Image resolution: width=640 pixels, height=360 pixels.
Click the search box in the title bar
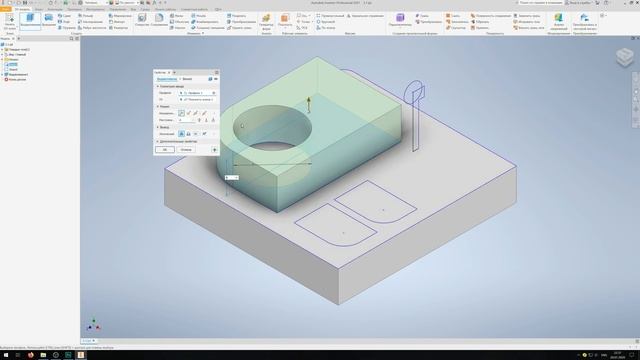point(539,2)
